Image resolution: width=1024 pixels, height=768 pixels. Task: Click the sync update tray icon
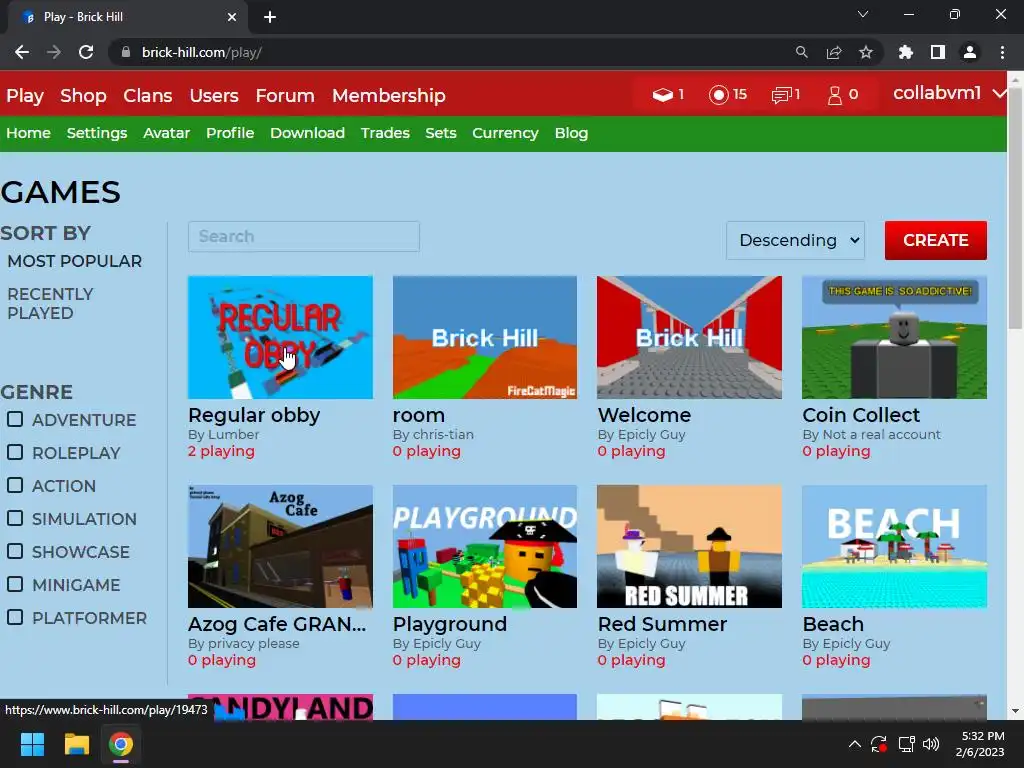pyautogui.click(x=879, y=744)
